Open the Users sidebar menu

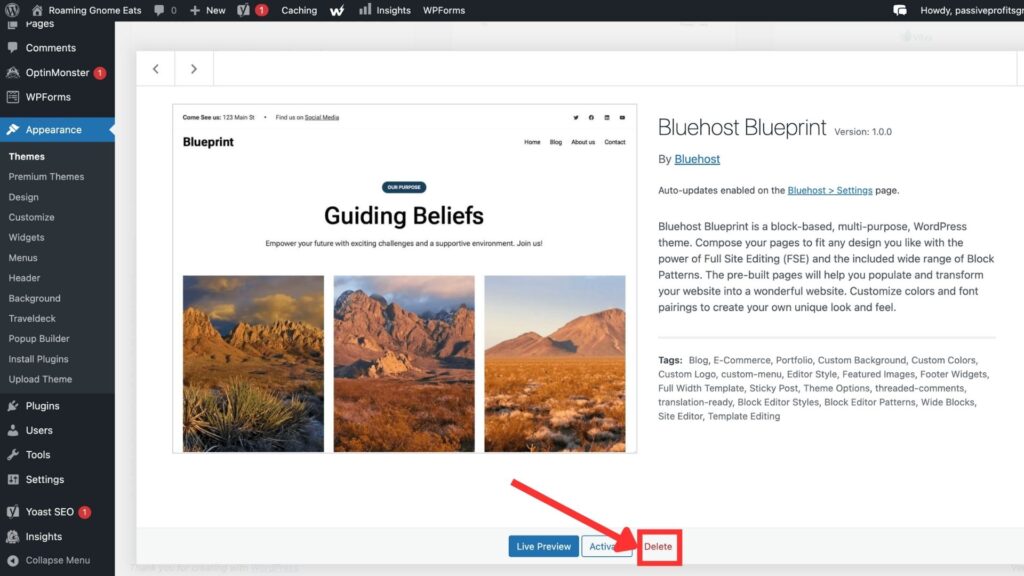39,430
